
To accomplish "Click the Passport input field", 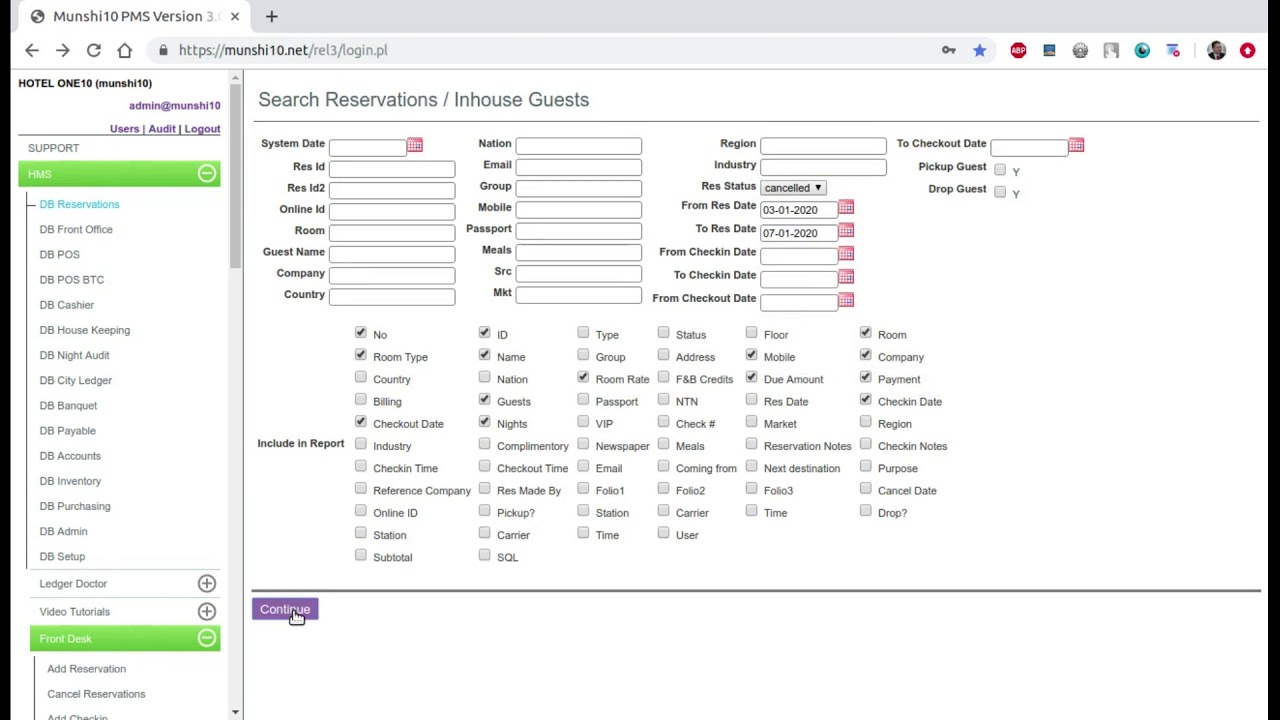I will pyautogui.click(x=578, y=231).
